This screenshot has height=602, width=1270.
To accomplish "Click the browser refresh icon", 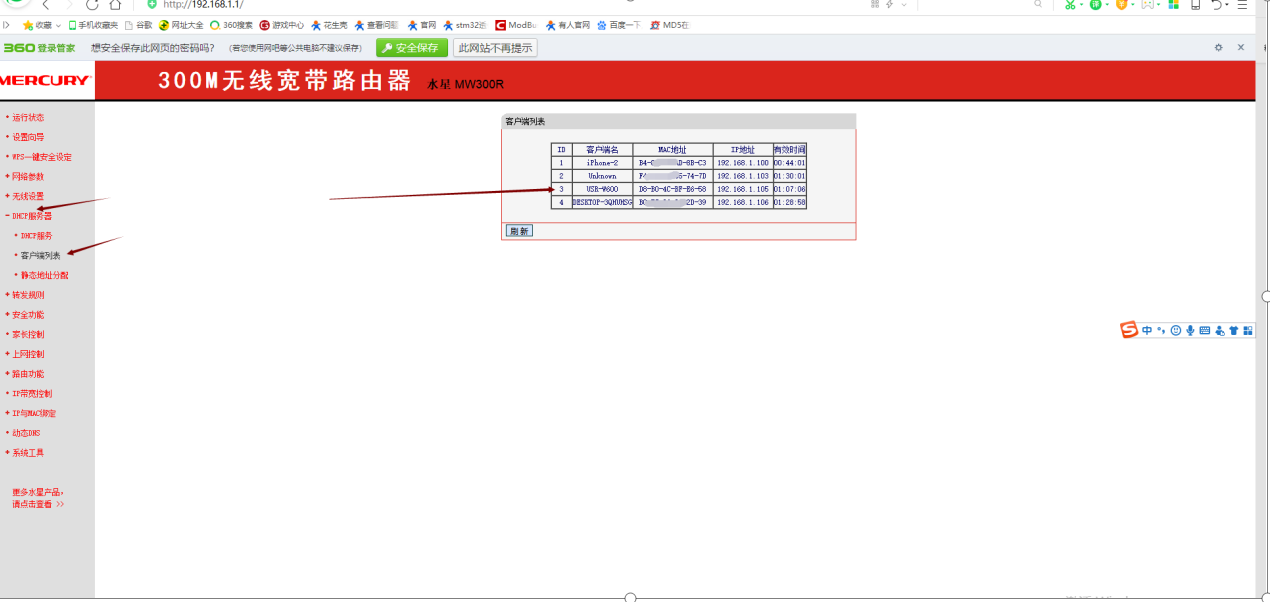I will (x=92, y=5).
